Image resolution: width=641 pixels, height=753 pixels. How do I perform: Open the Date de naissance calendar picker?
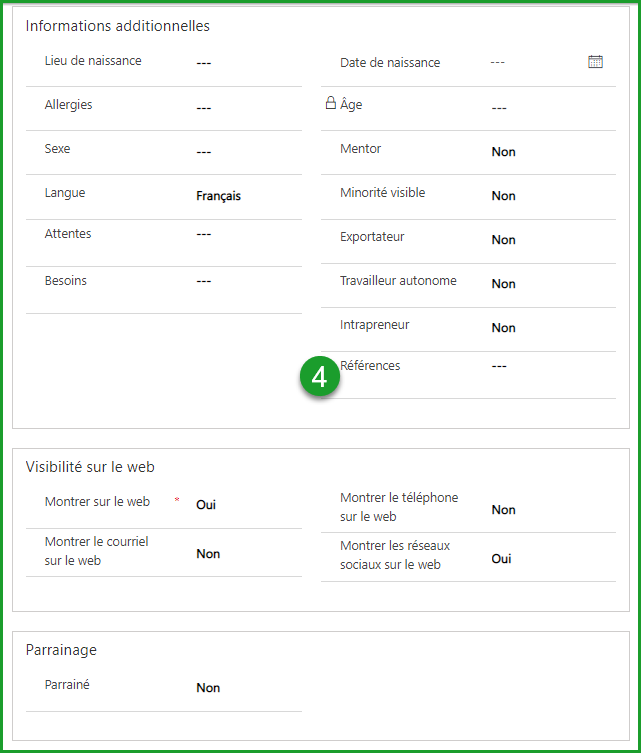pos(595,62)
